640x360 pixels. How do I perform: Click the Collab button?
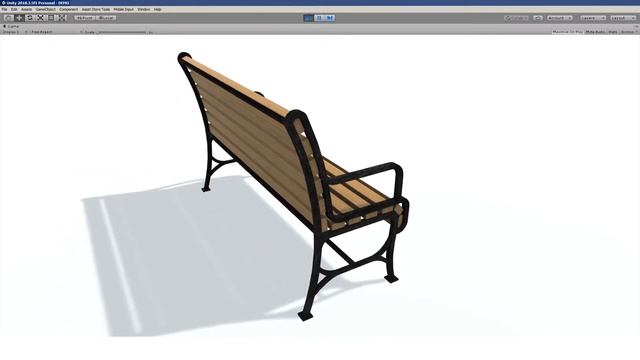(516, 18)
